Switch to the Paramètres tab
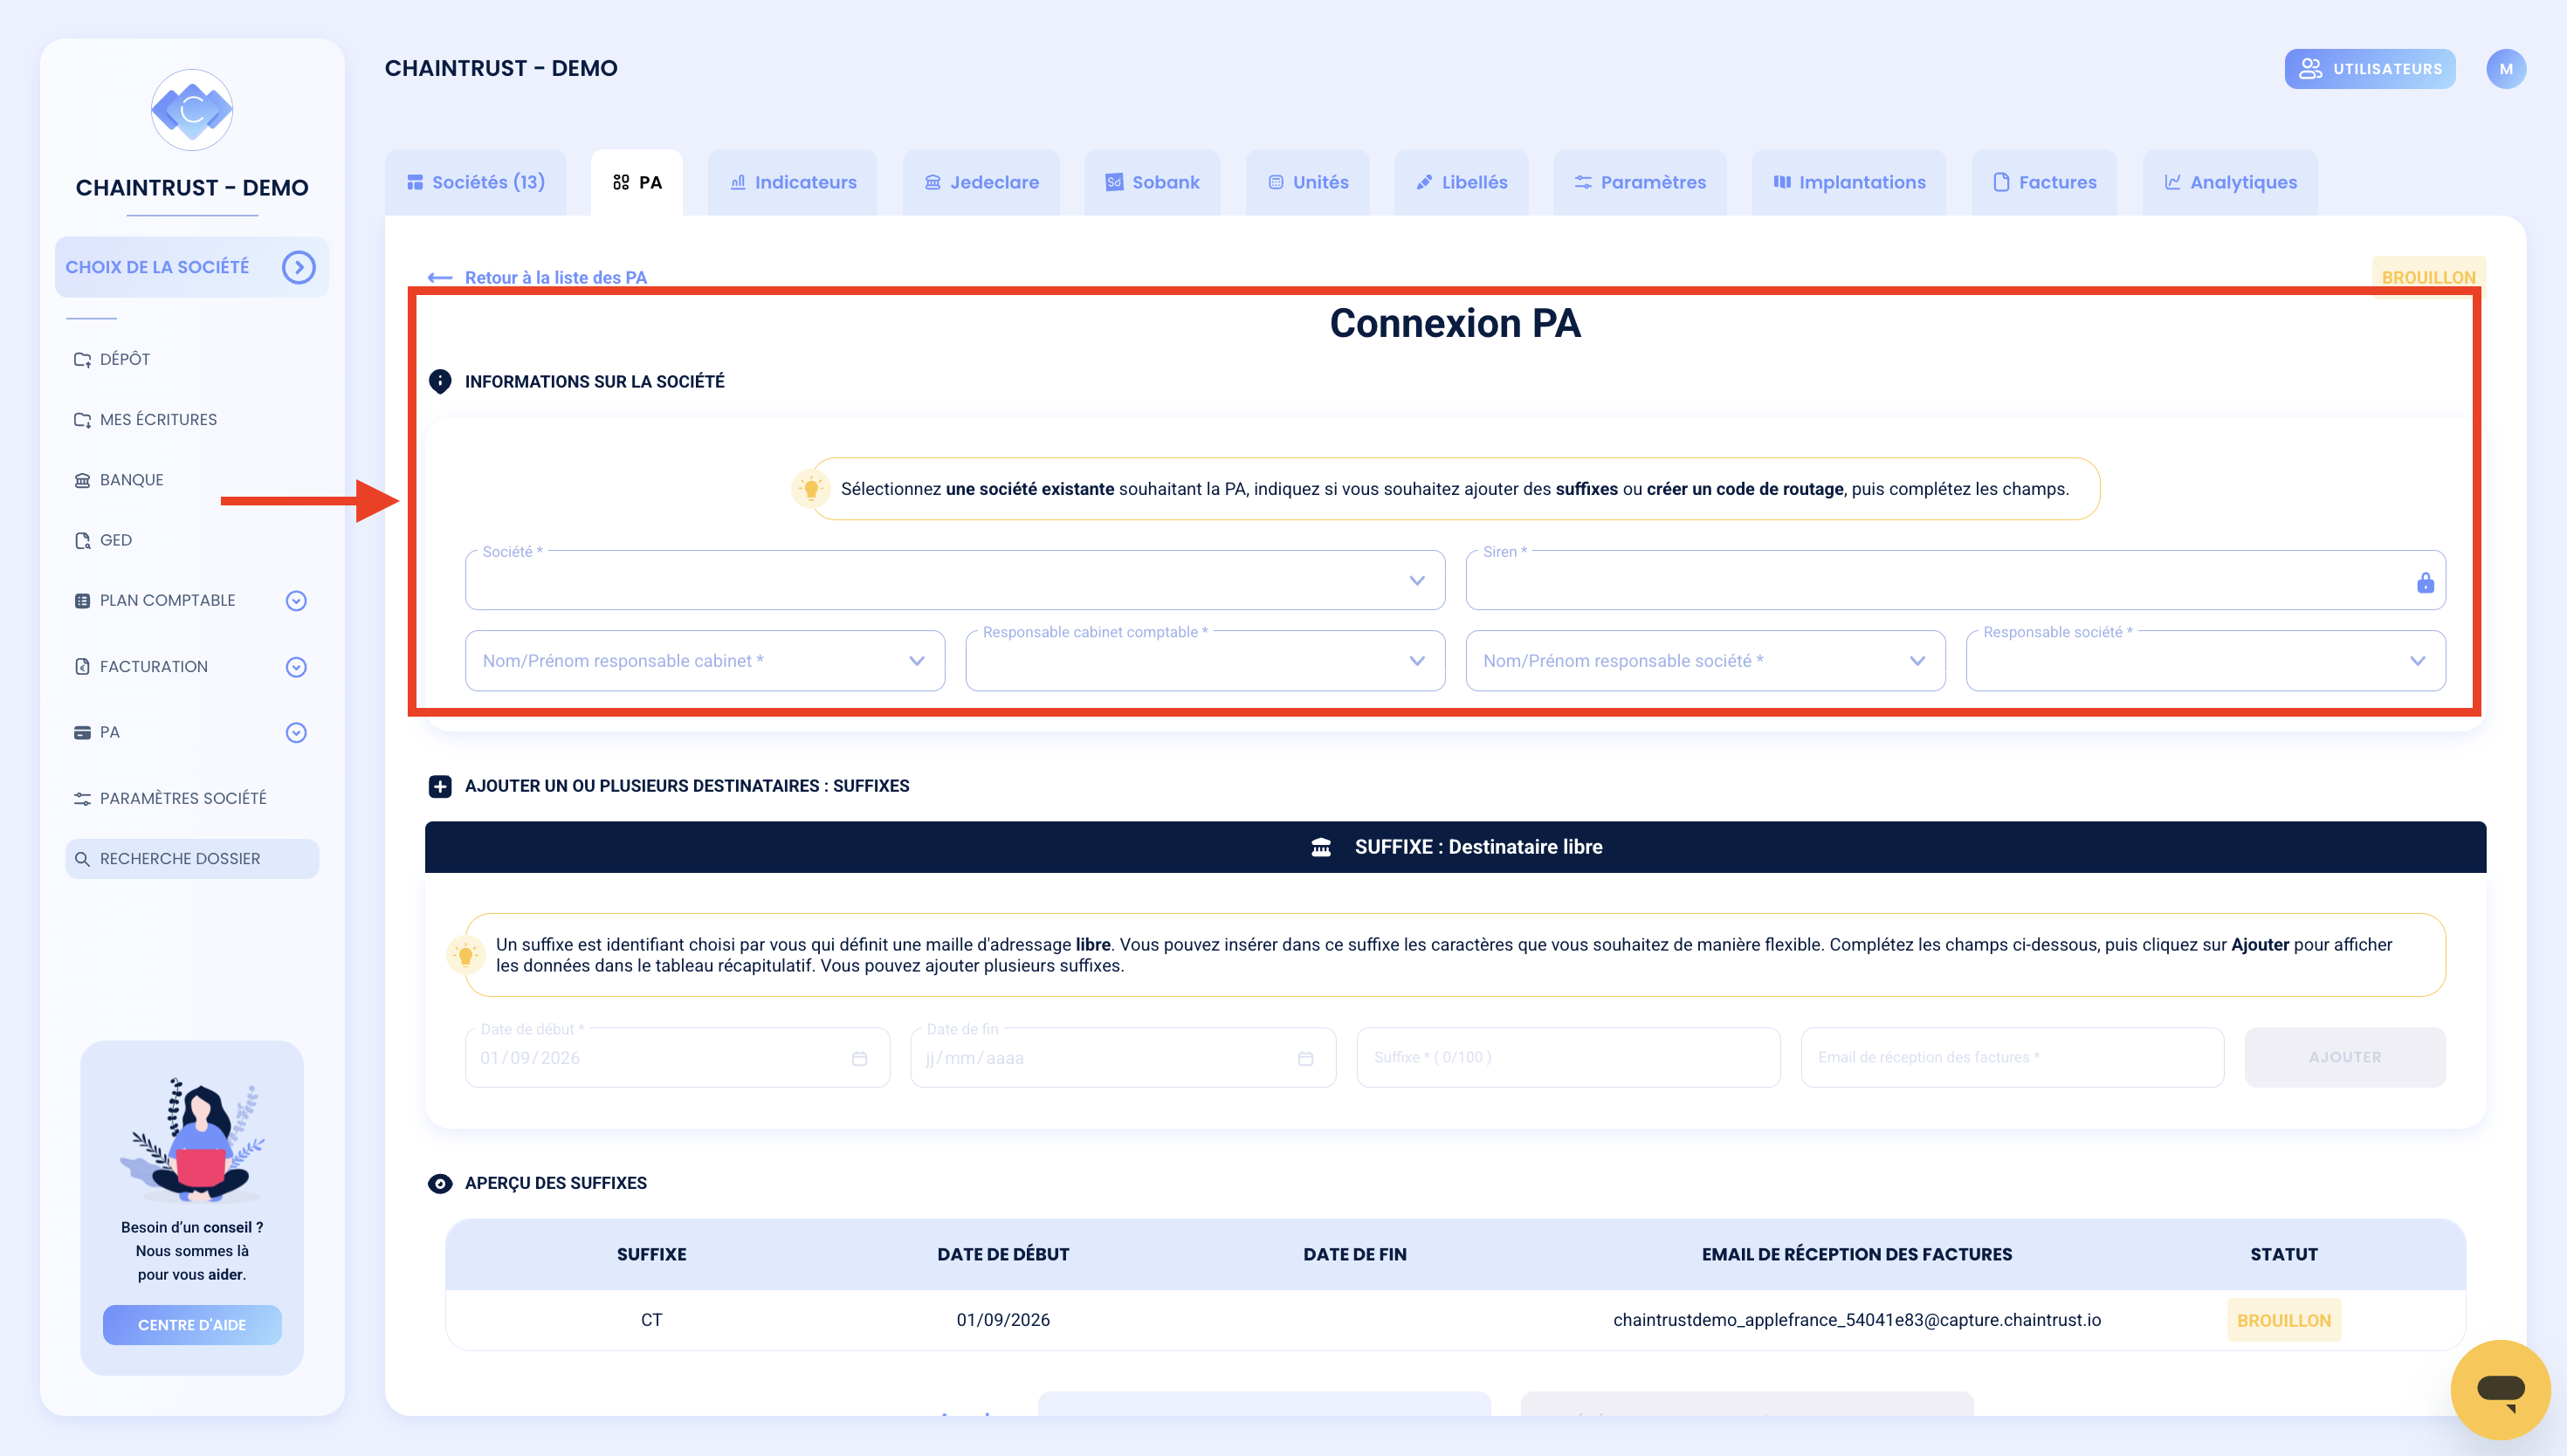The image size is (2567, 1456). pos(1640,182)
